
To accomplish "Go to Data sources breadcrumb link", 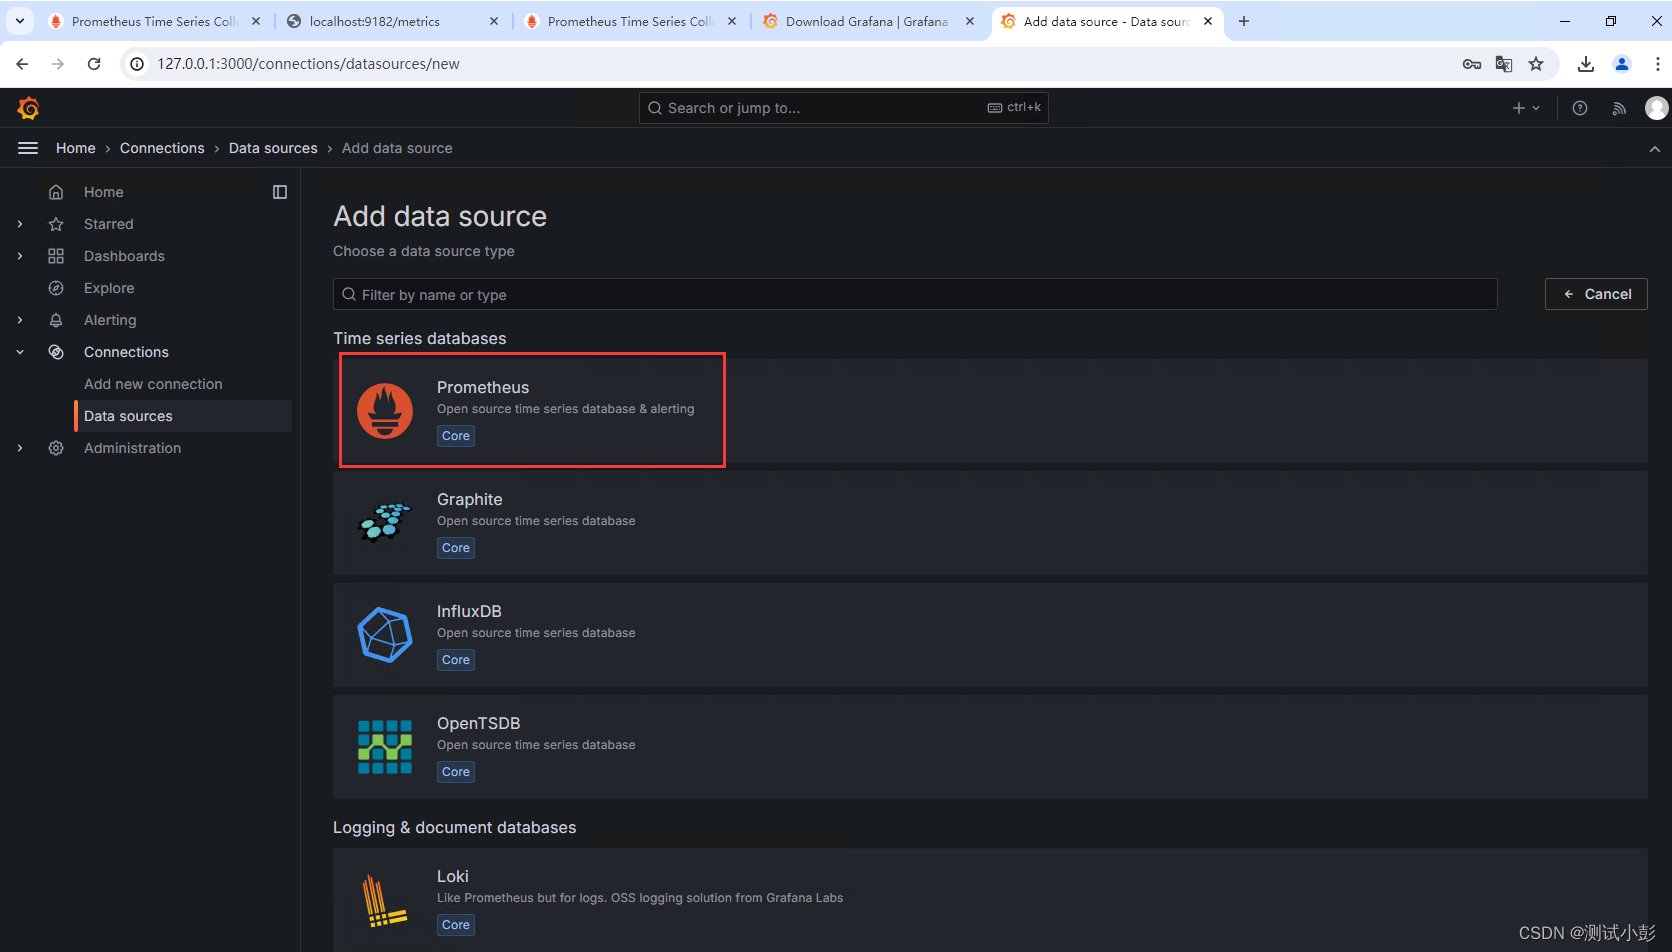I will pos(273,148).
